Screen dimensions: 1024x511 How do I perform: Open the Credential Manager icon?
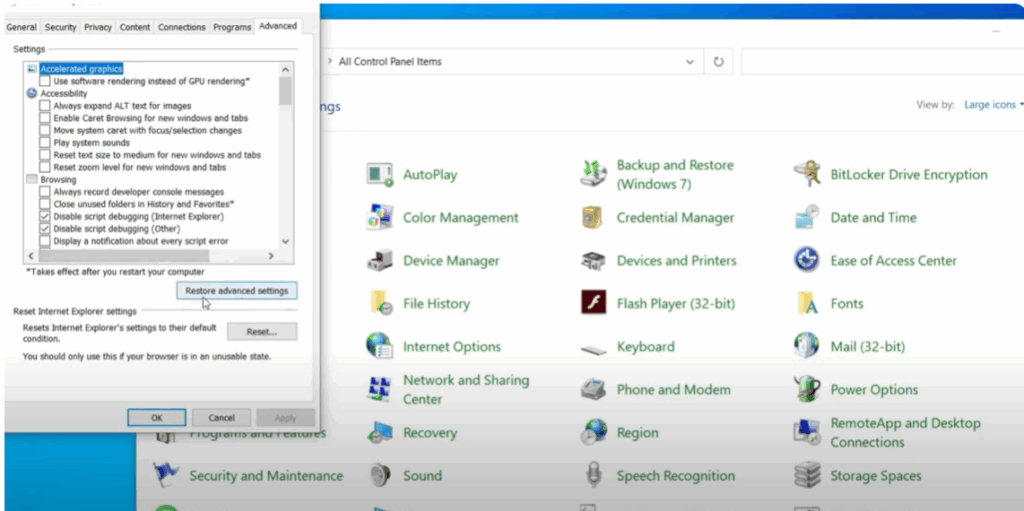pos(594,218)
